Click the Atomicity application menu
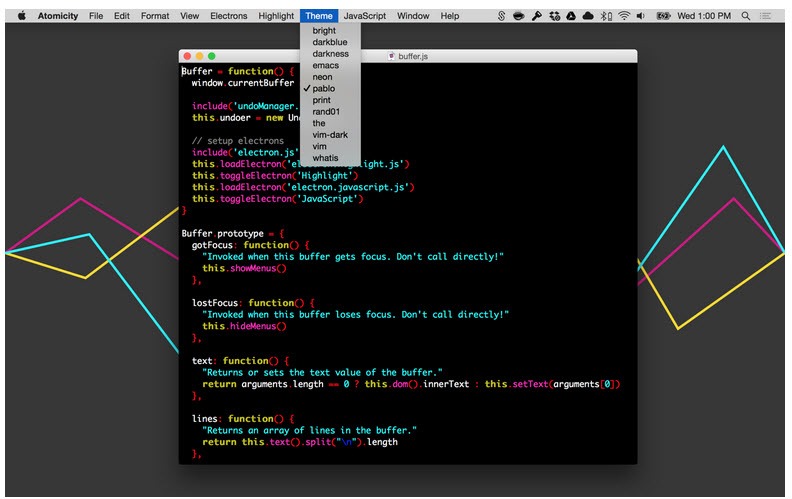 coord(58,16)
